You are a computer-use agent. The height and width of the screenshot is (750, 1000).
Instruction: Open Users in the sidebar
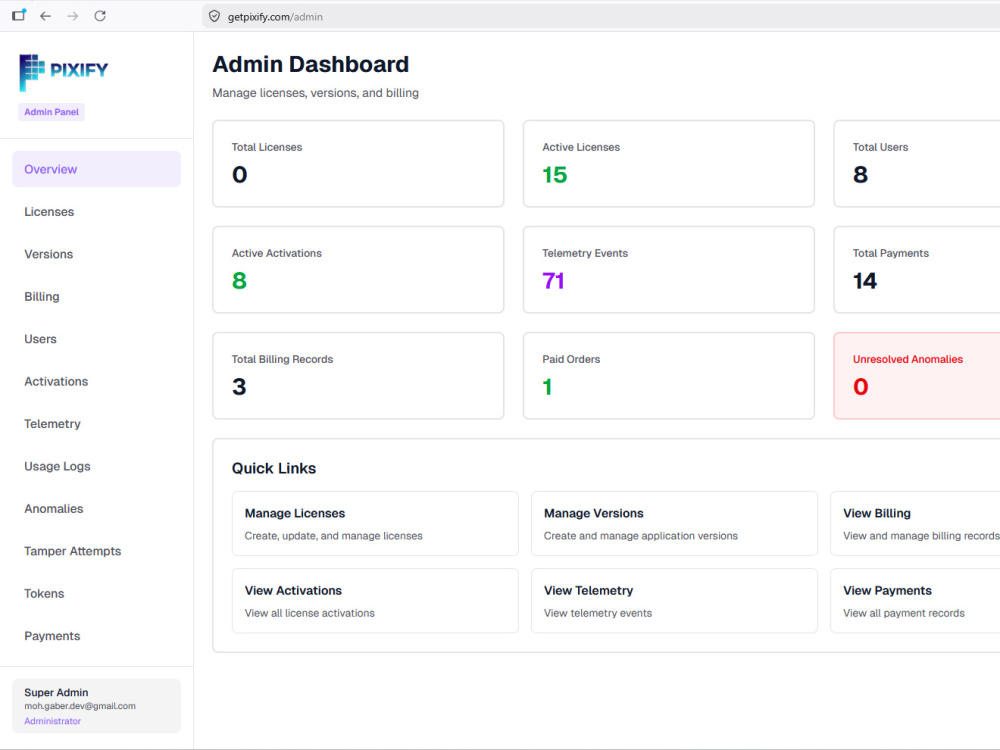click(x=96, y=339)
